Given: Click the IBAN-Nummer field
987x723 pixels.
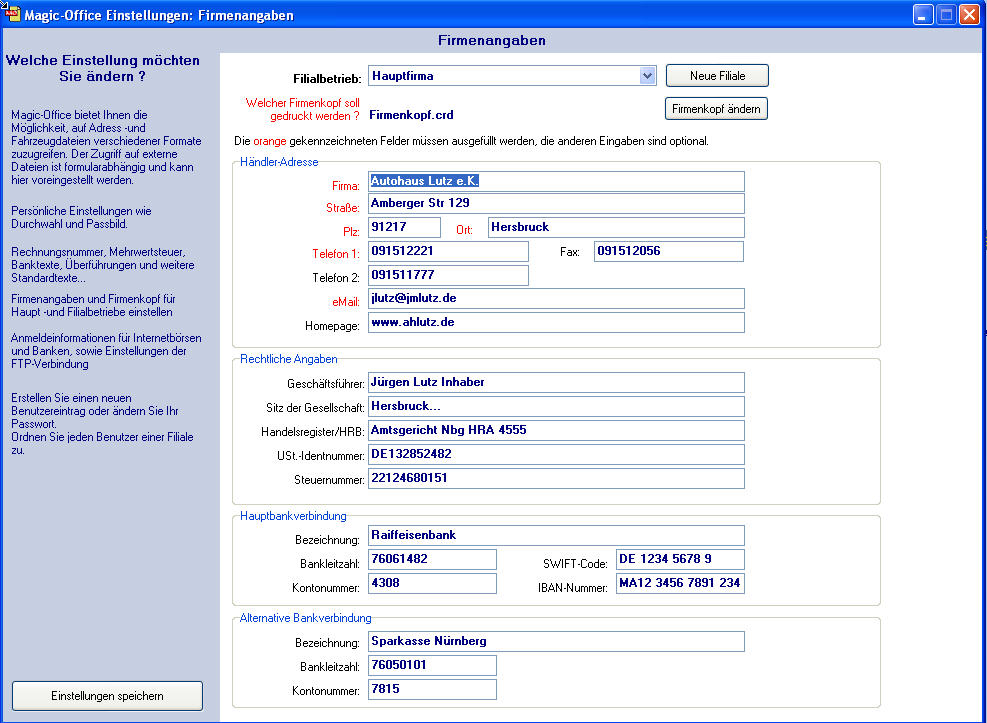Looking at the screenshot, I should pyautogui.click(x=680, y=583).
